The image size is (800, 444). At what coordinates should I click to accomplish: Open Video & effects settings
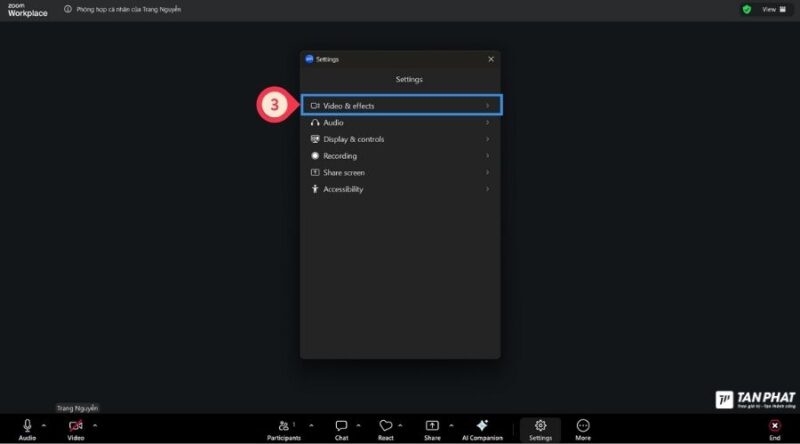[x=400, y=105]
